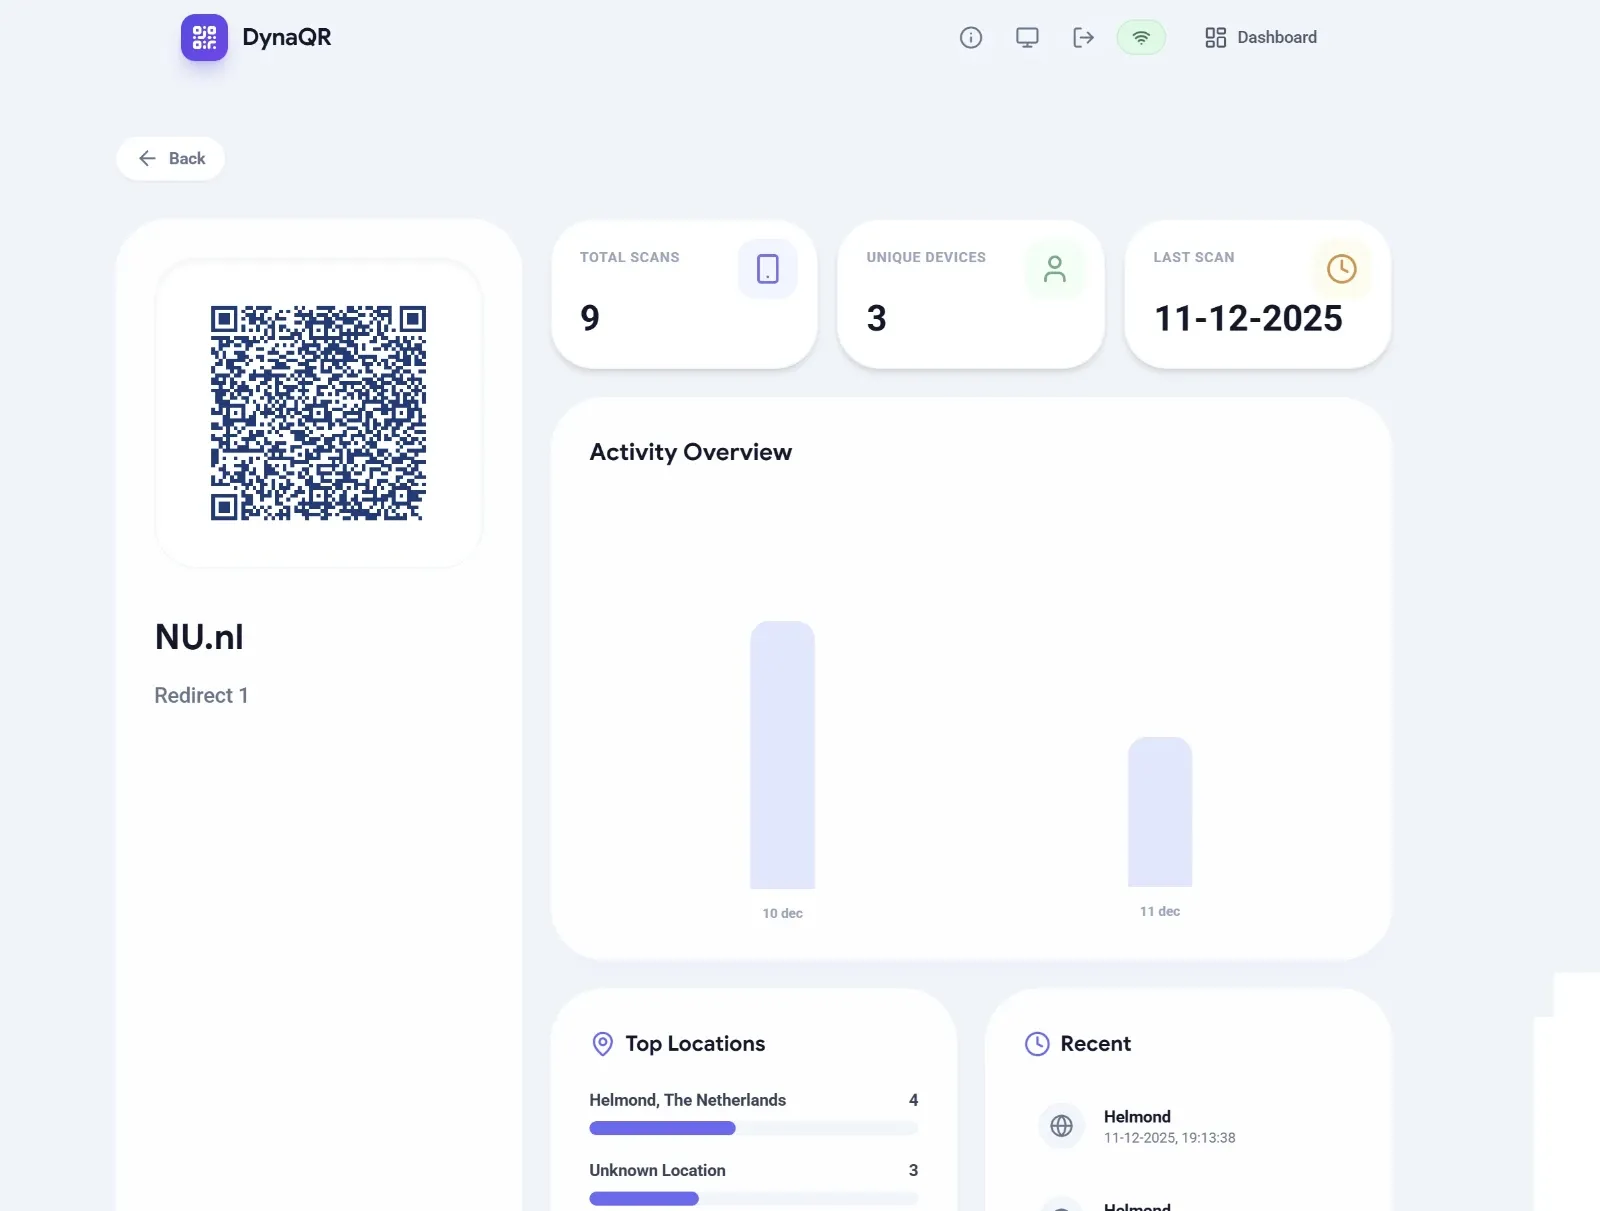
Task: Click the Helmond, The Netherlands location label
Action: 688,1100
